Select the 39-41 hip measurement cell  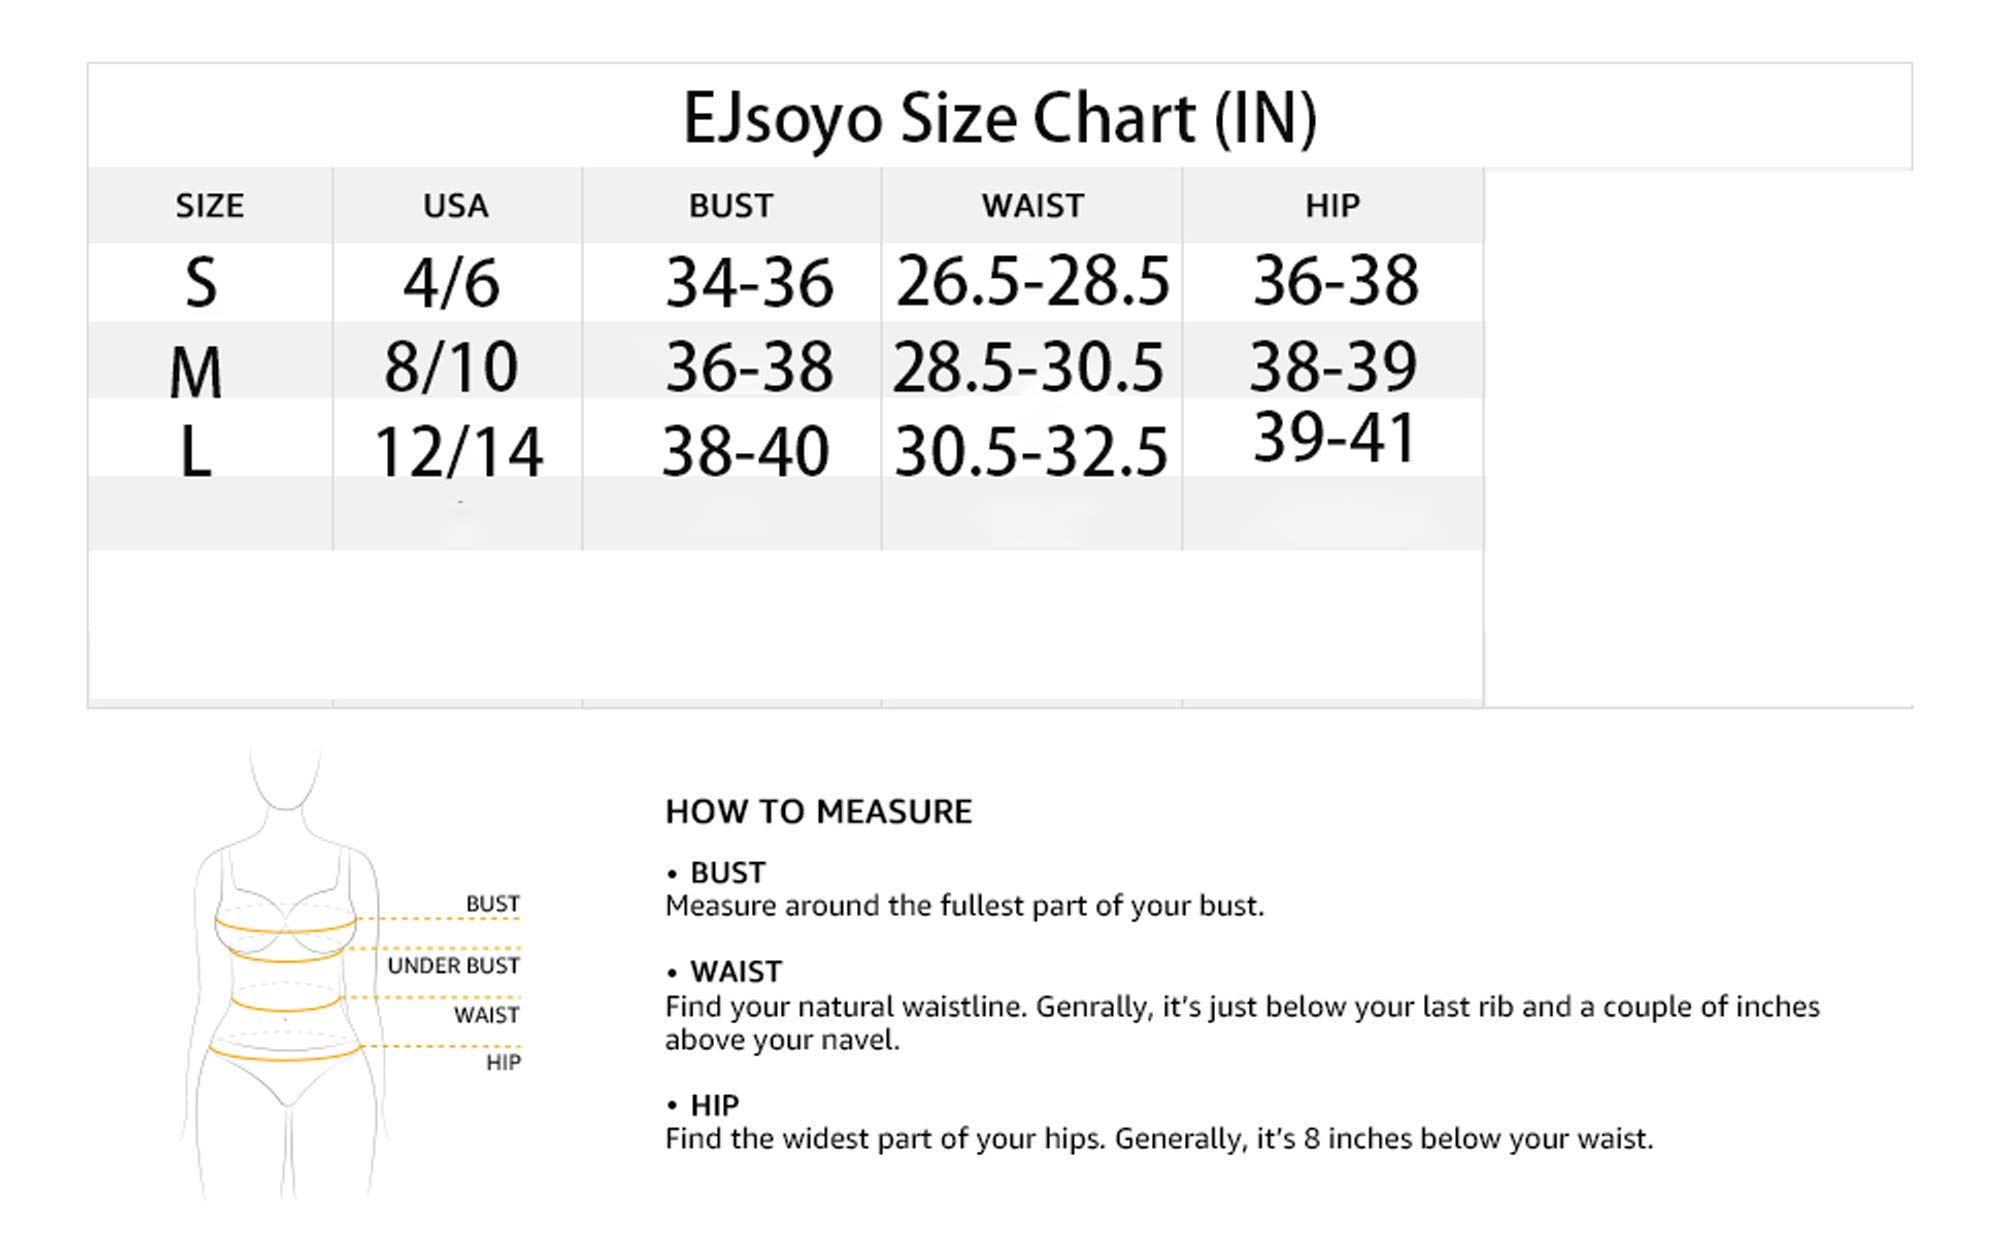click(1334, 438)
